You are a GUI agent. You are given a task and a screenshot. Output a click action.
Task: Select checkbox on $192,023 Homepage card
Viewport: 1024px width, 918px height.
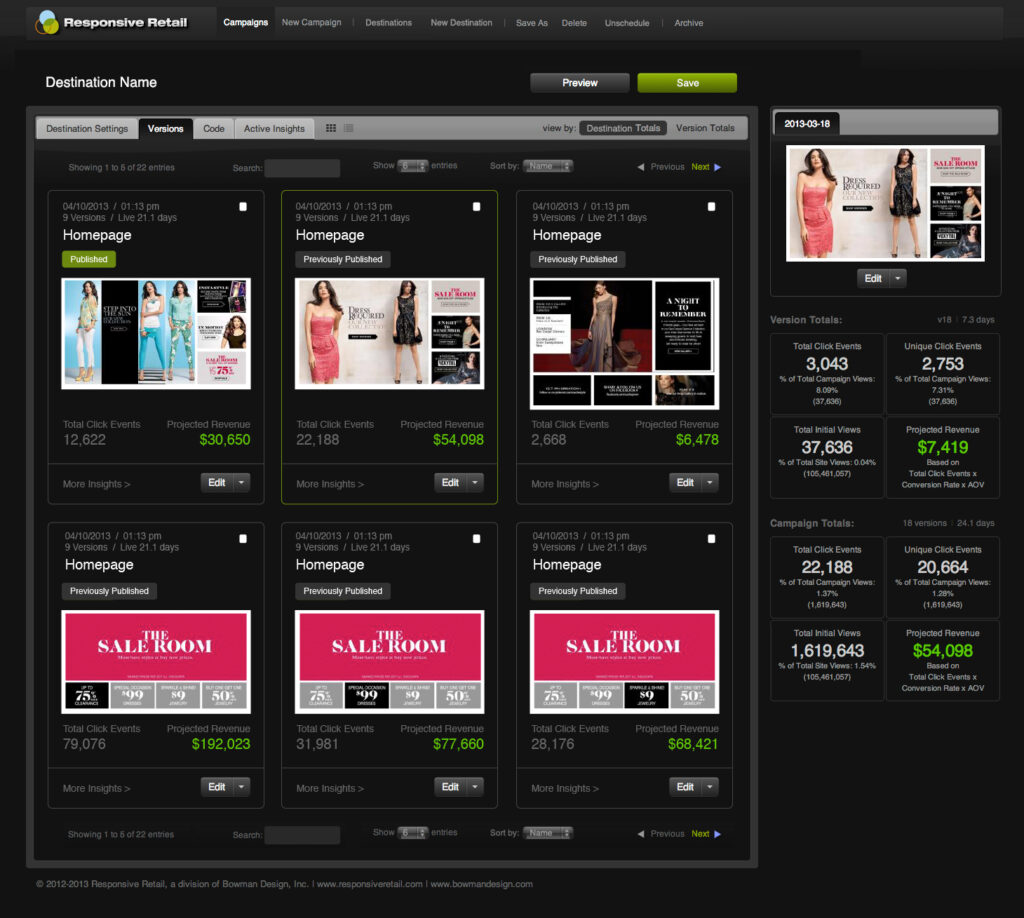[x=243, y=539]
